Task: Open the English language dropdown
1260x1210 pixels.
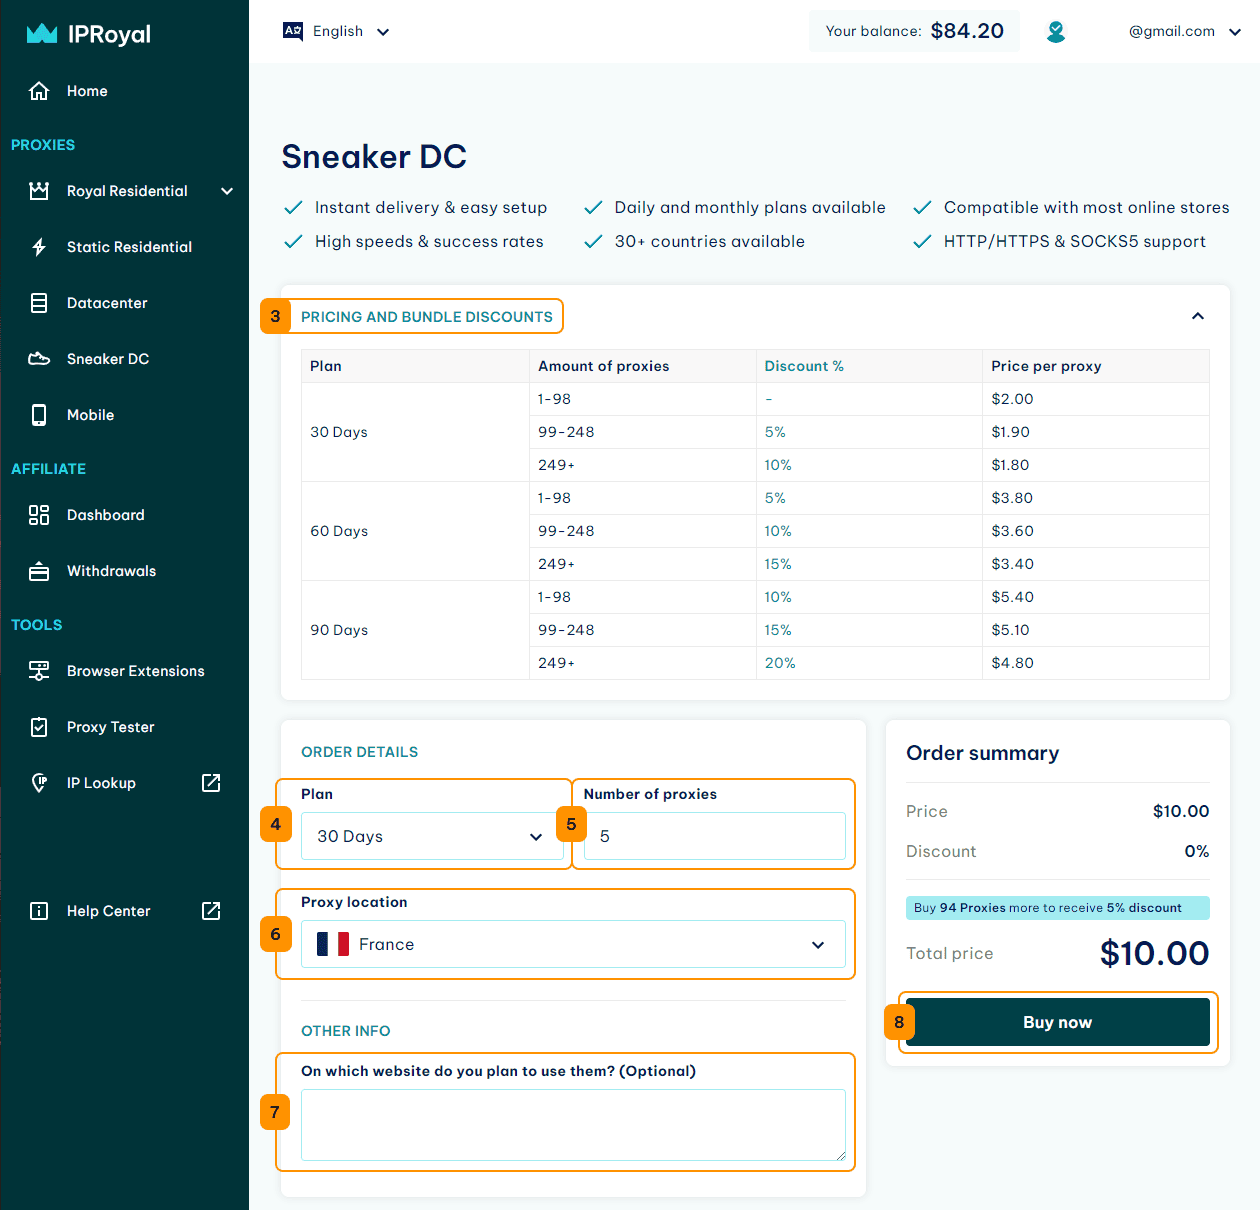Action: click(x=336, y=31)
